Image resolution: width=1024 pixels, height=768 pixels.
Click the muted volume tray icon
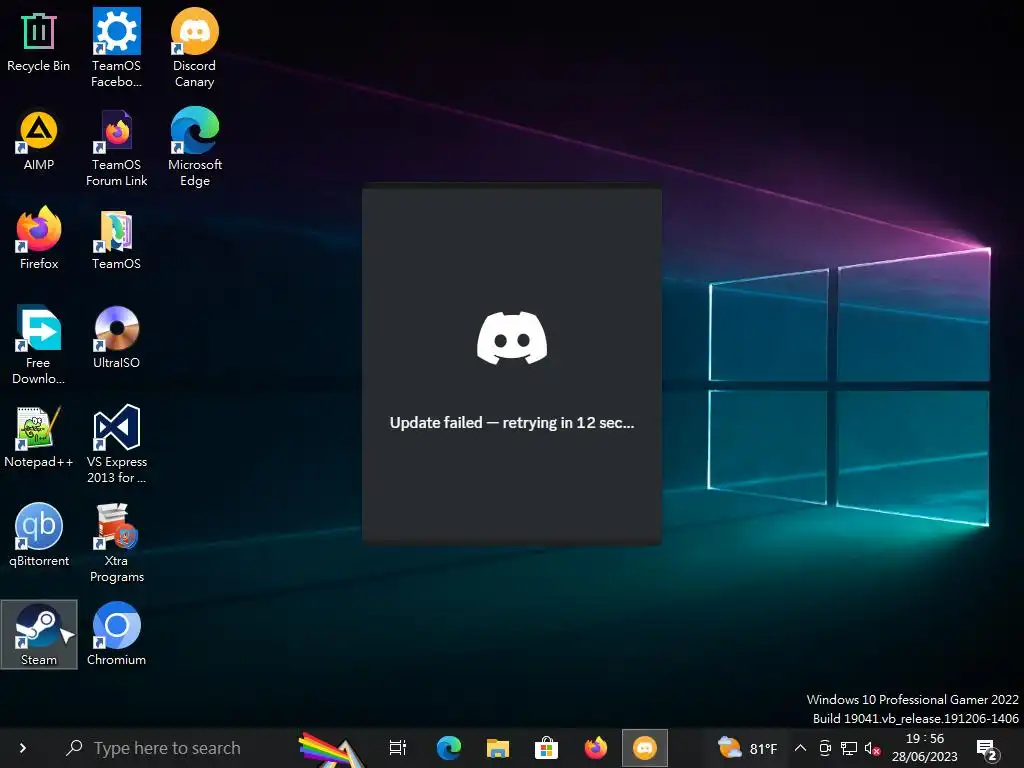pyautogui.click(x=872, y=748)
